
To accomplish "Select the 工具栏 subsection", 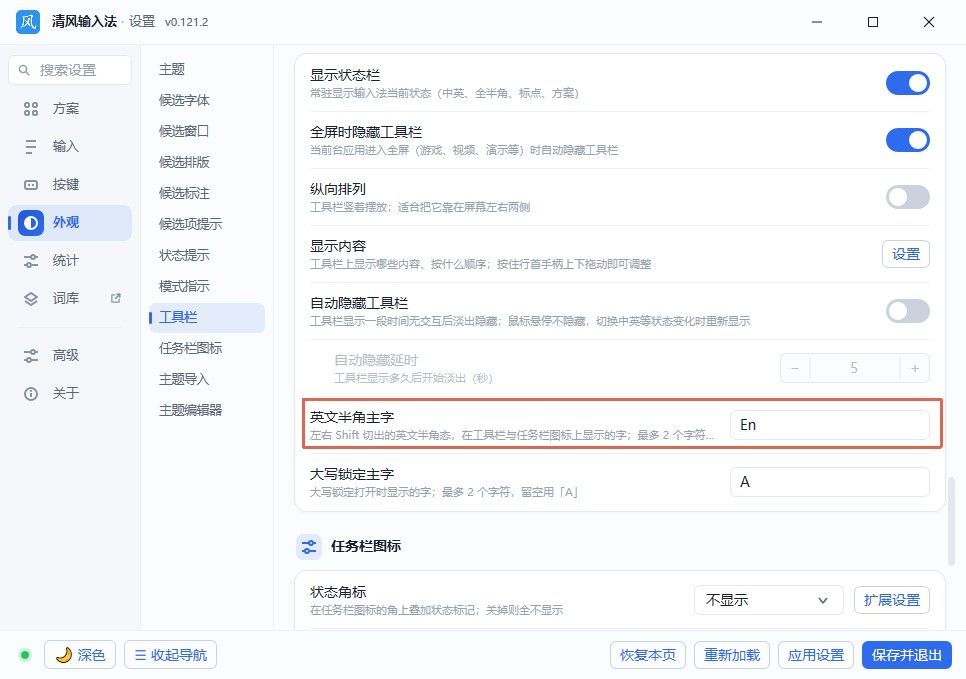I will point(206,317).
